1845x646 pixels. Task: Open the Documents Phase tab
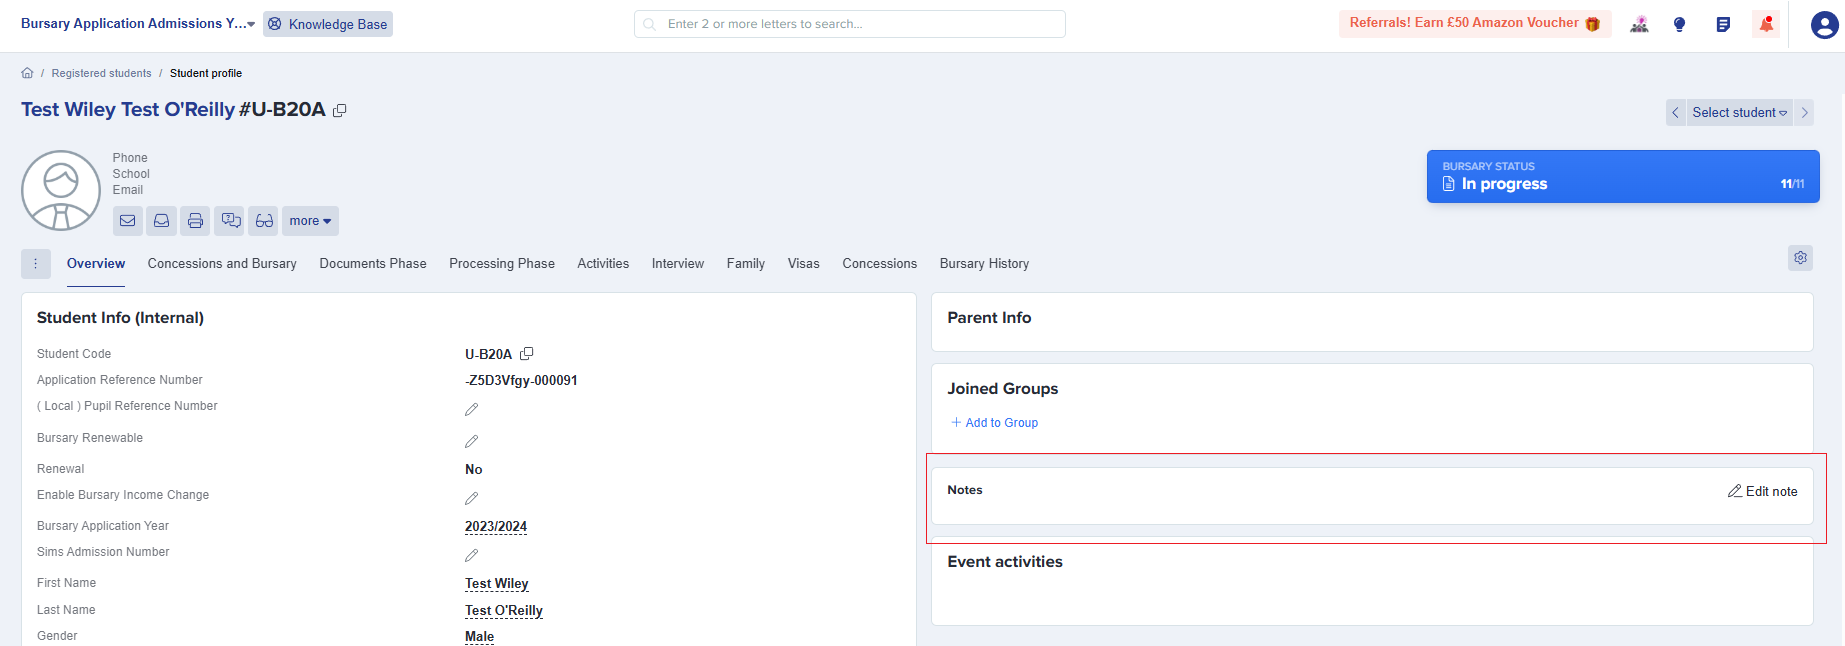click(373, 264)
